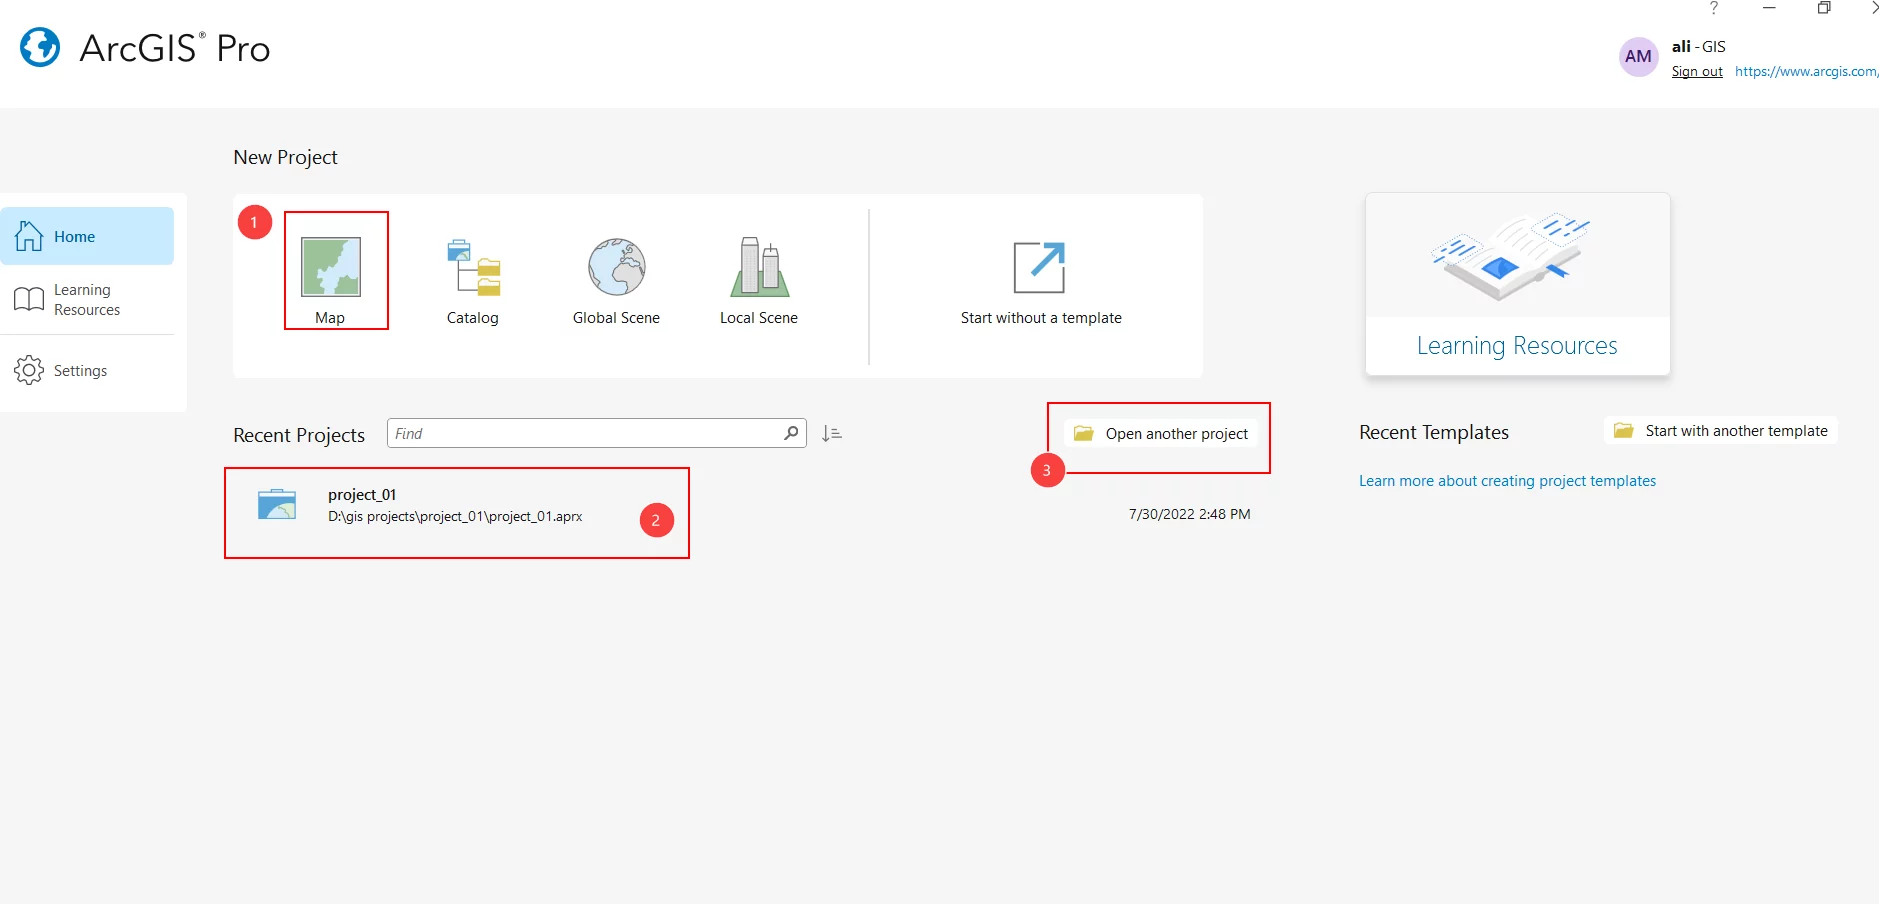Open Learning Resources in sidebar
Viewport: 1879px width, 904px height.
(x=87, y=300)
